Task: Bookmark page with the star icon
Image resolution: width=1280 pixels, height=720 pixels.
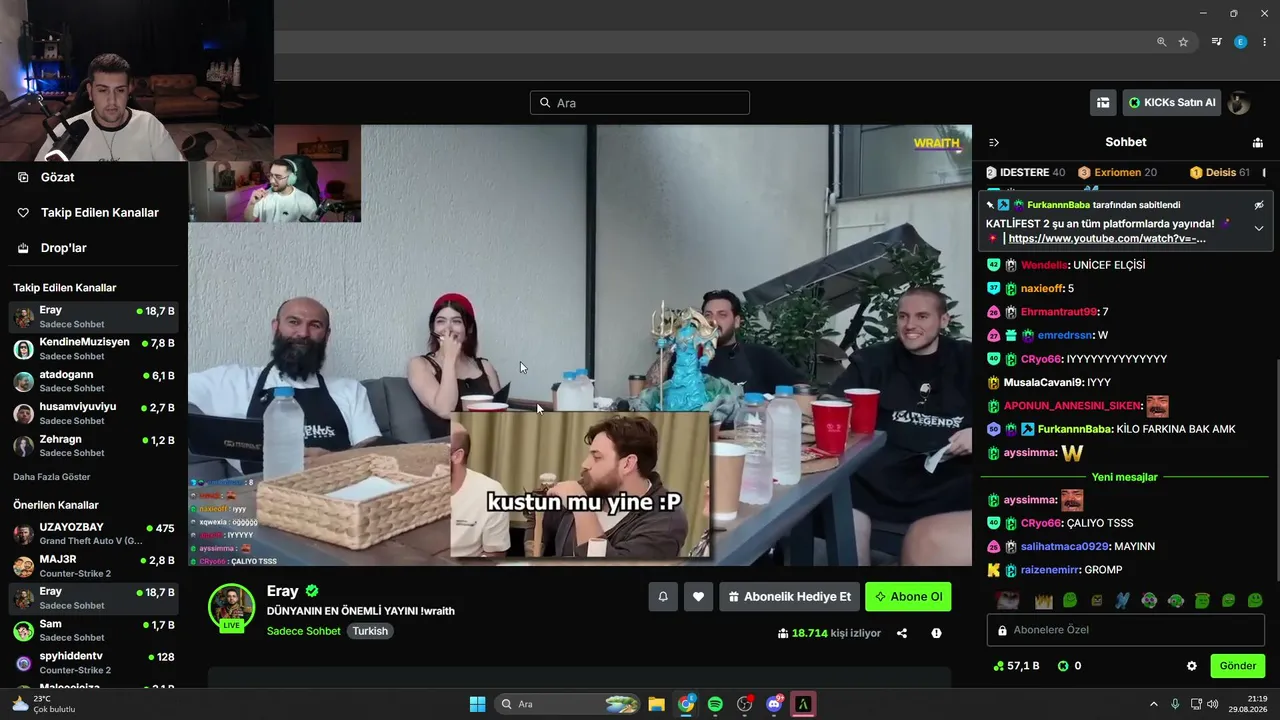Action: (1183, 42)
